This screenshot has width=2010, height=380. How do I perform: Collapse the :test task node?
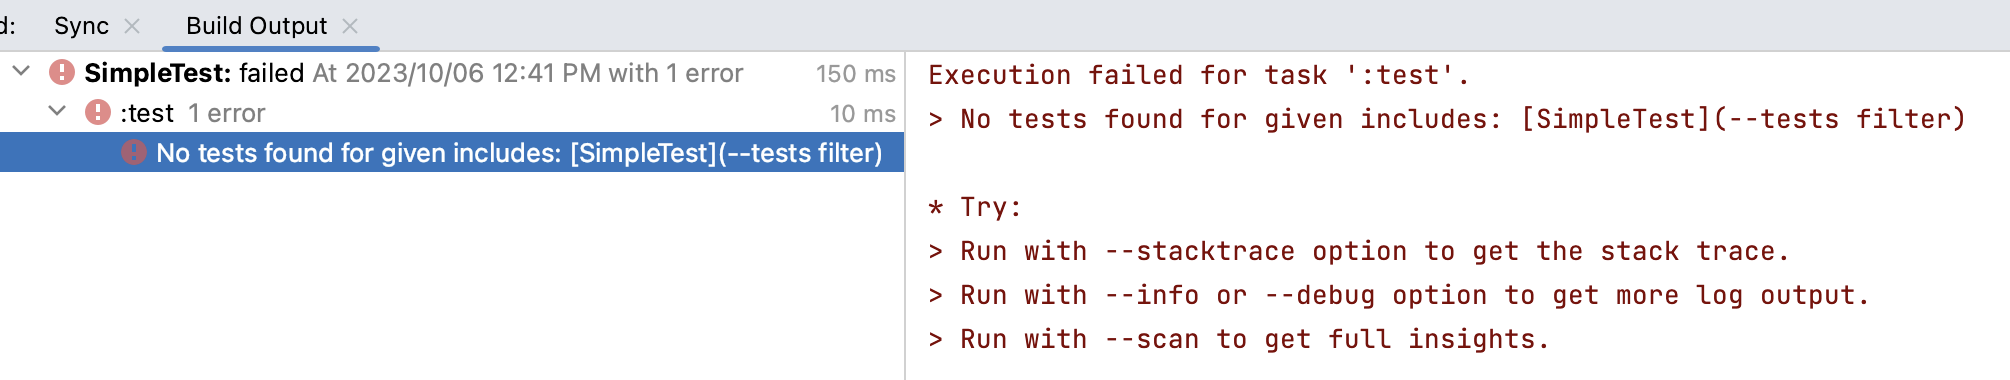point(57,112)
